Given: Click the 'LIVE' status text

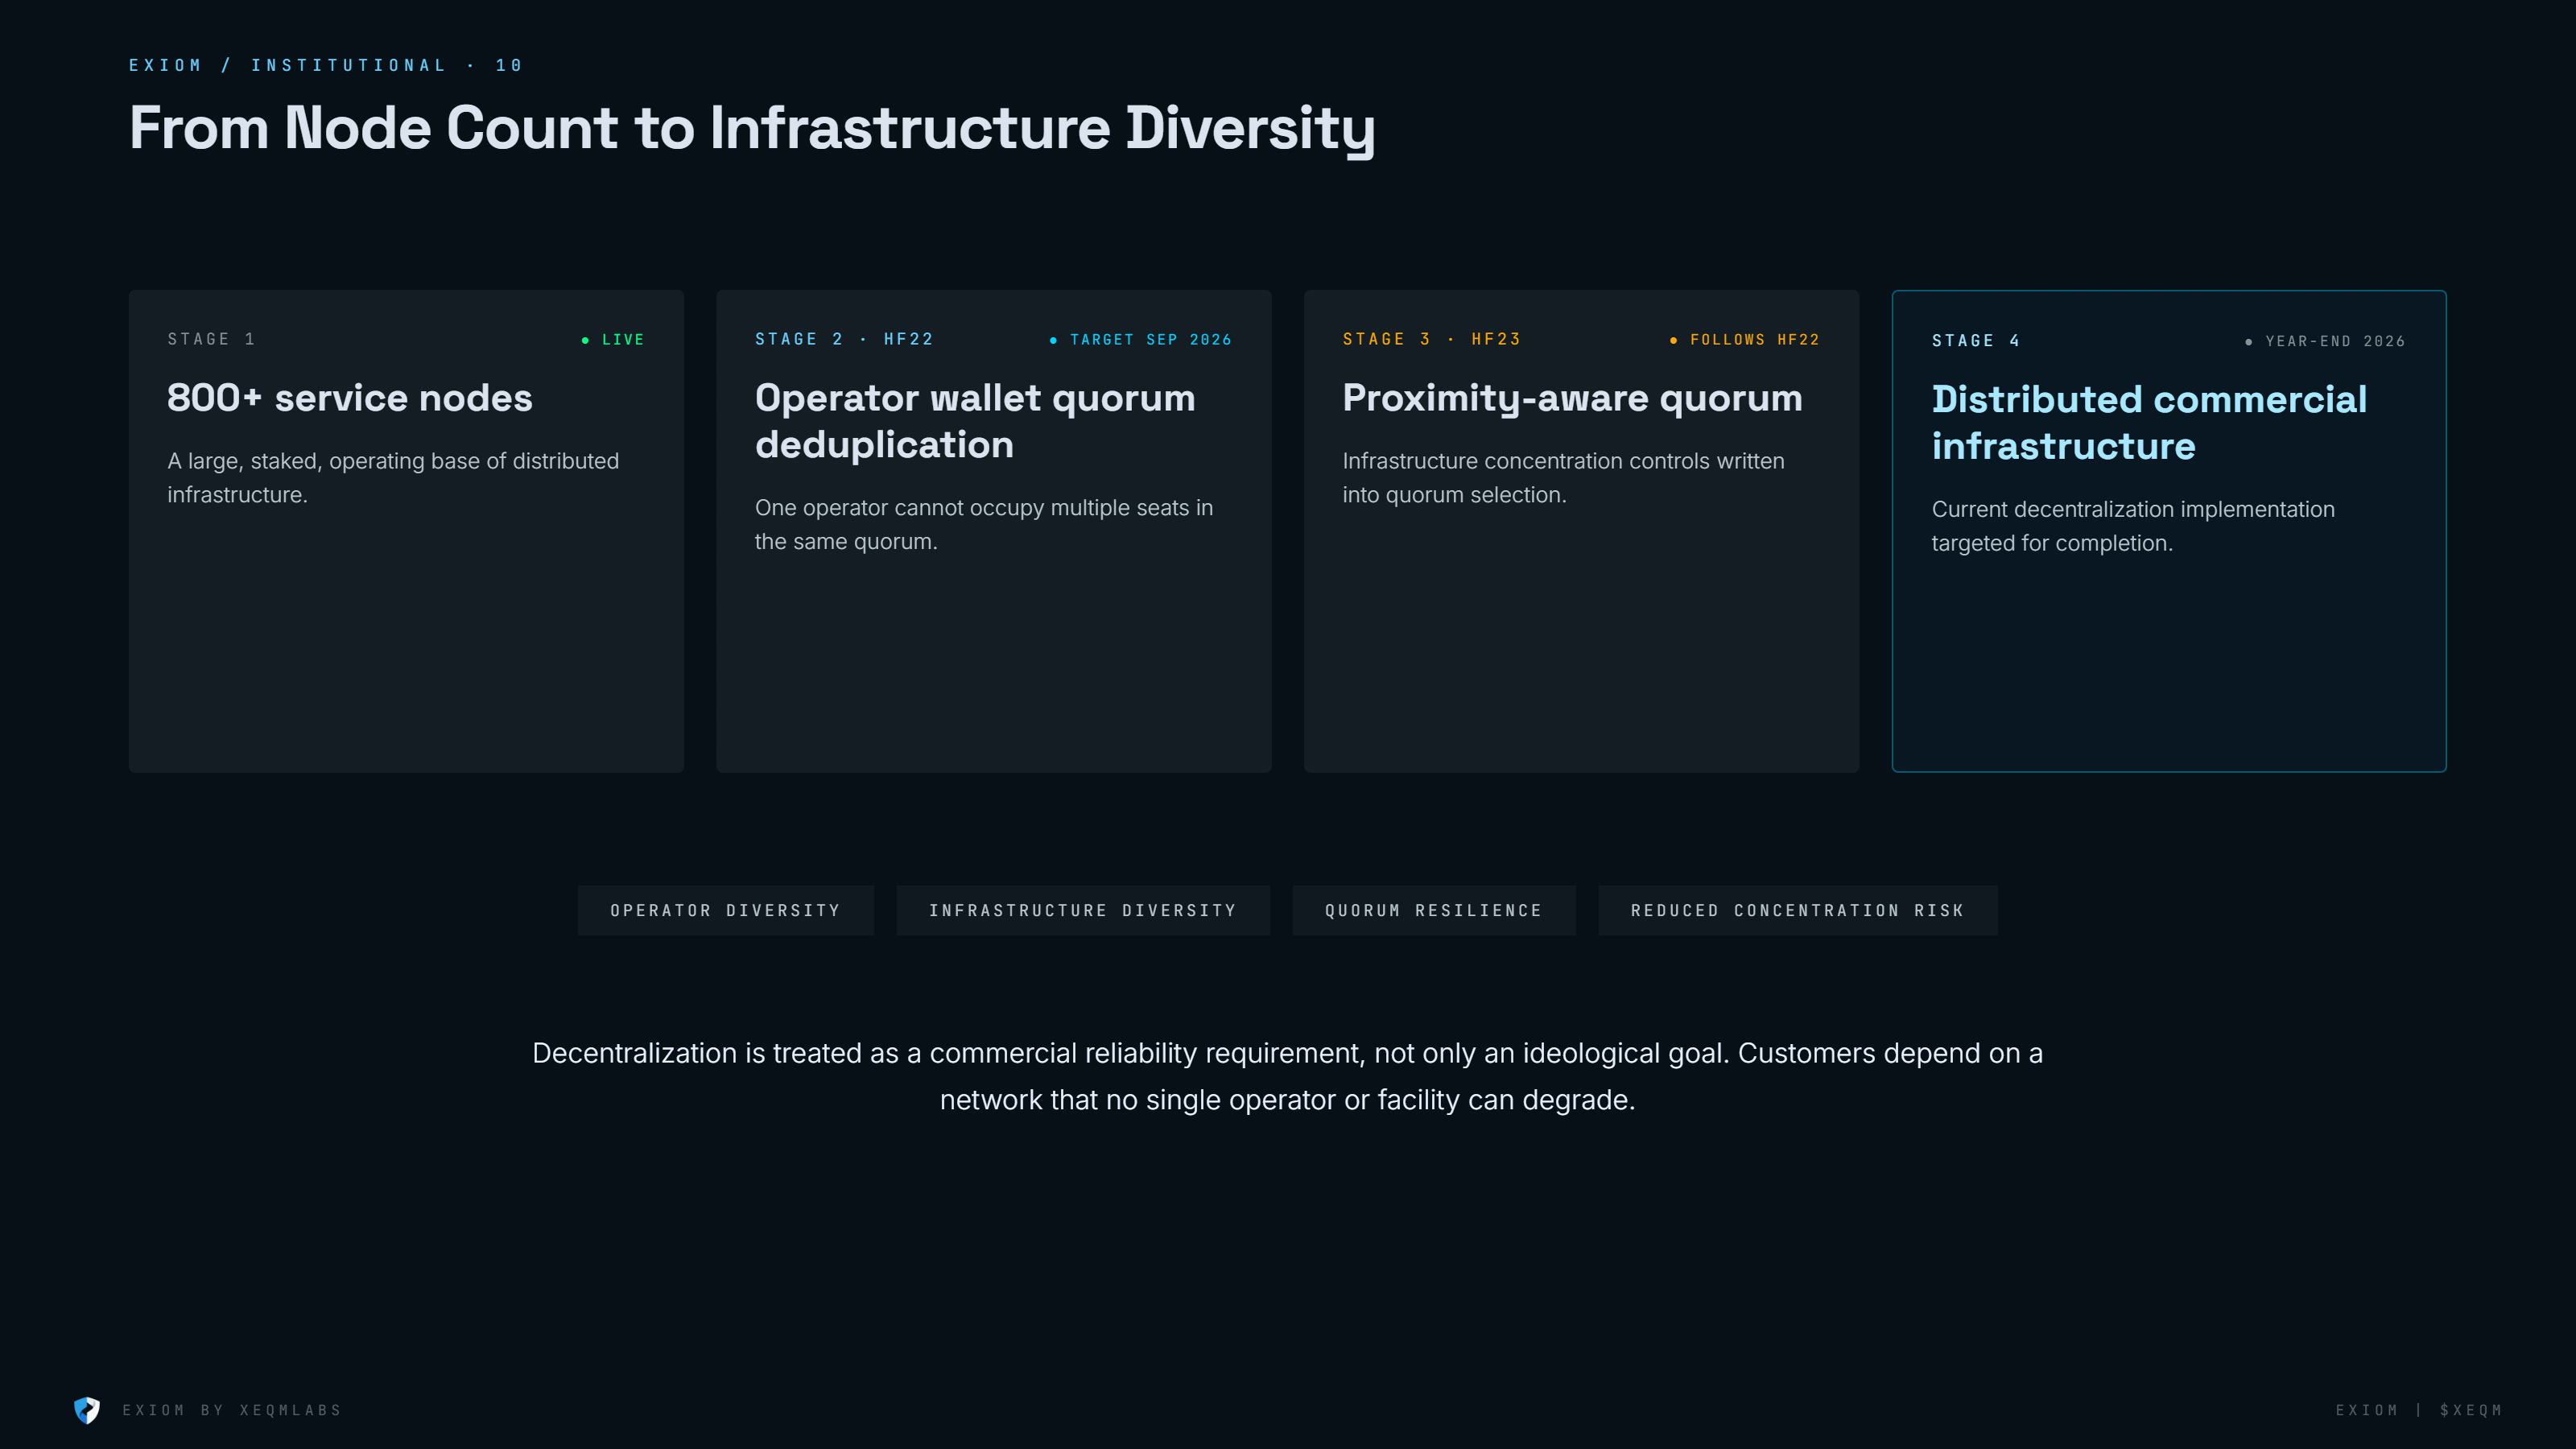Looking at the screenshot, I should 623,340.
